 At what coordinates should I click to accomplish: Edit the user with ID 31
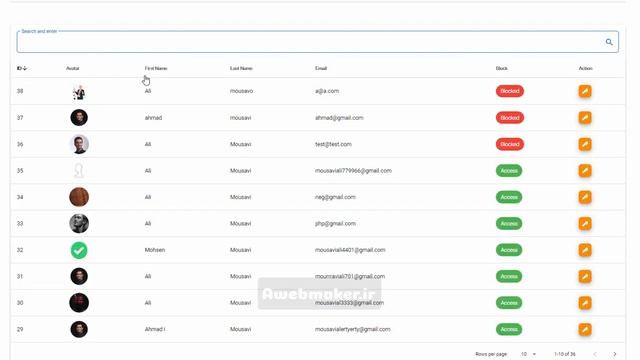click(585, 276)
